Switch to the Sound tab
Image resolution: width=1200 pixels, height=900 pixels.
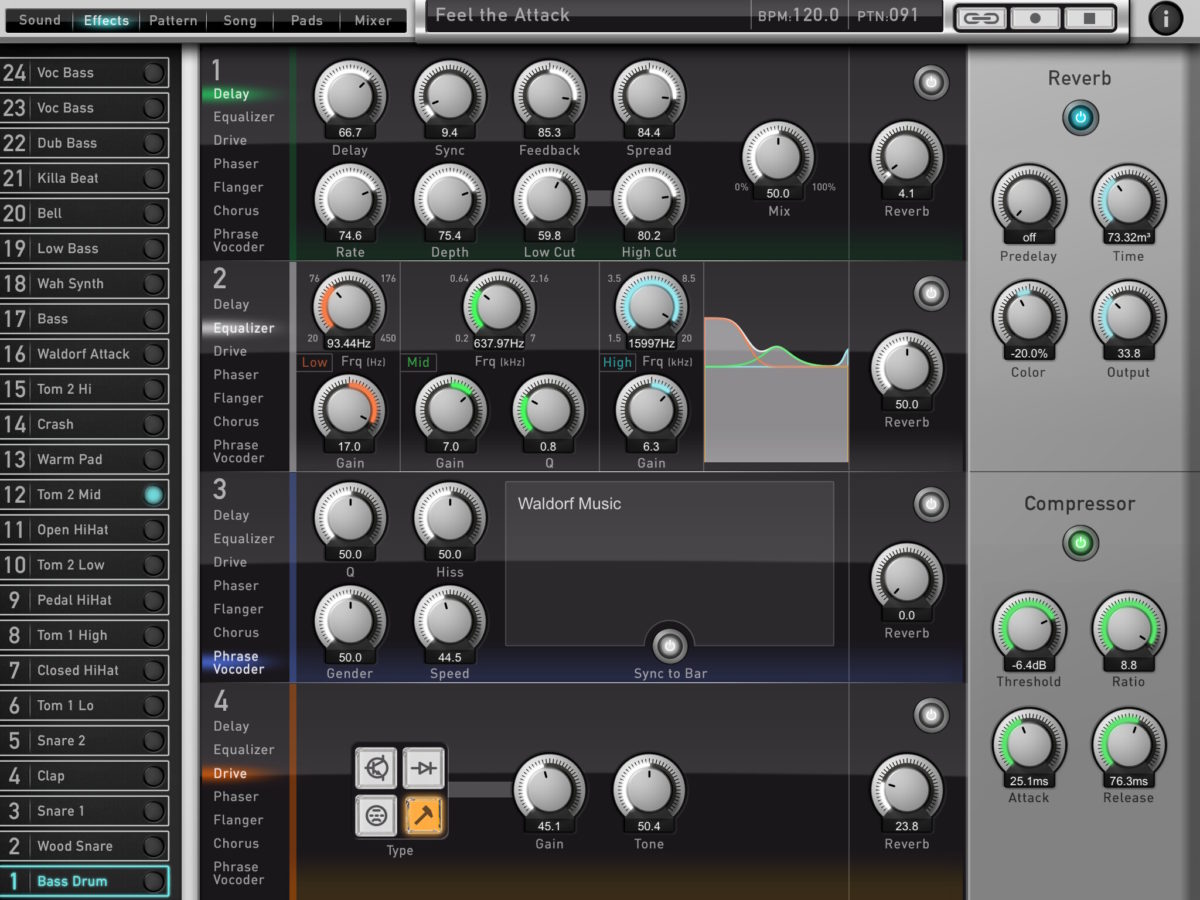coord(38,19)
